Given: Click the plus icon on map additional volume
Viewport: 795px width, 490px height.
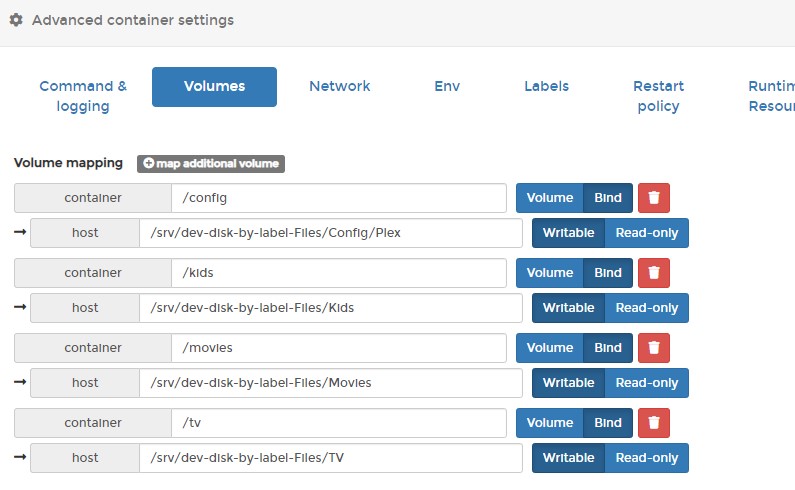Looking at the screenshot, I should (149, 163).
